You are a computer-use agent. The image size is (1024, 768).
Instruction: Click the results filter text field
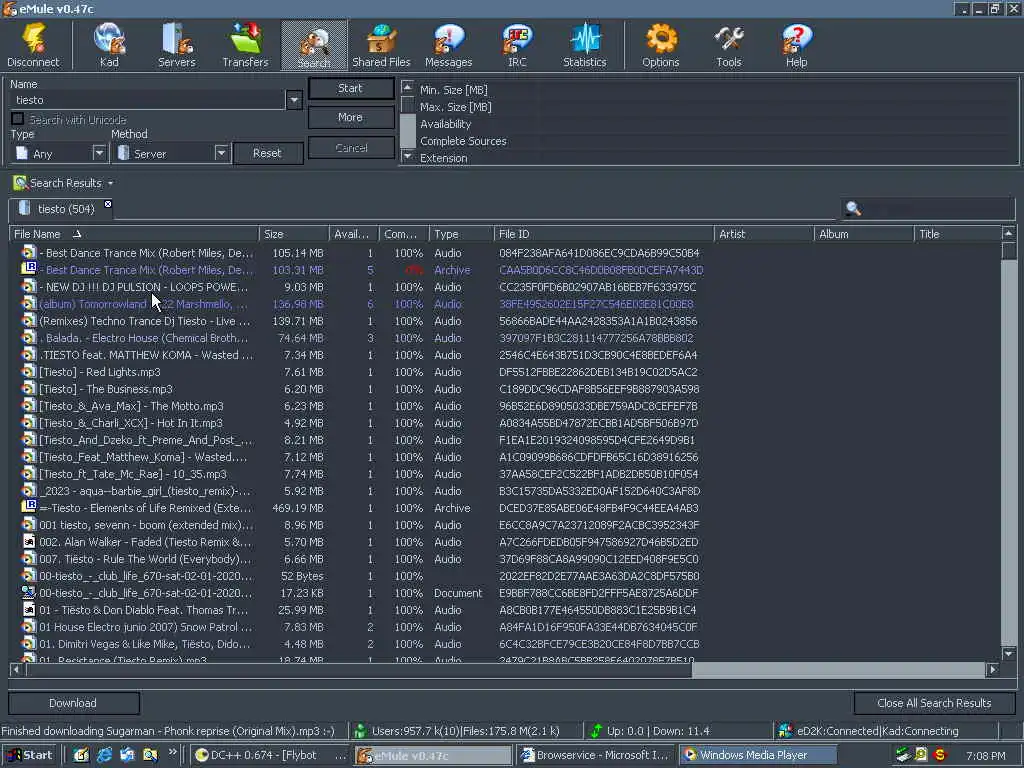tap(939, 209)
